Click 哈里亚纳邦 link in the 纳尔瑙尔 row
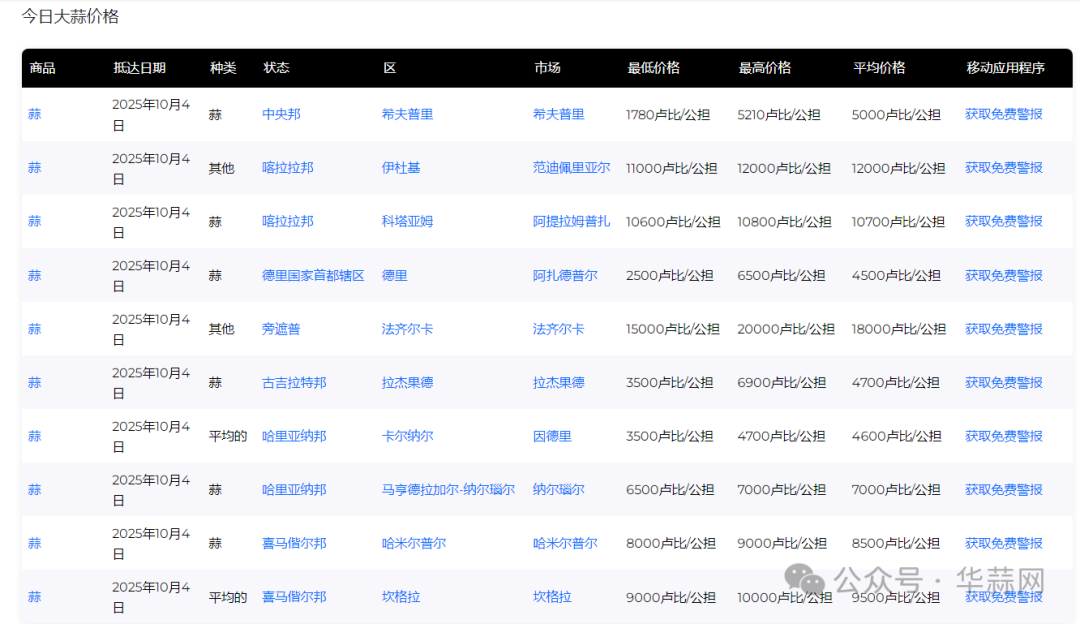Viewport: 1080px width, 624px height. 293,490
